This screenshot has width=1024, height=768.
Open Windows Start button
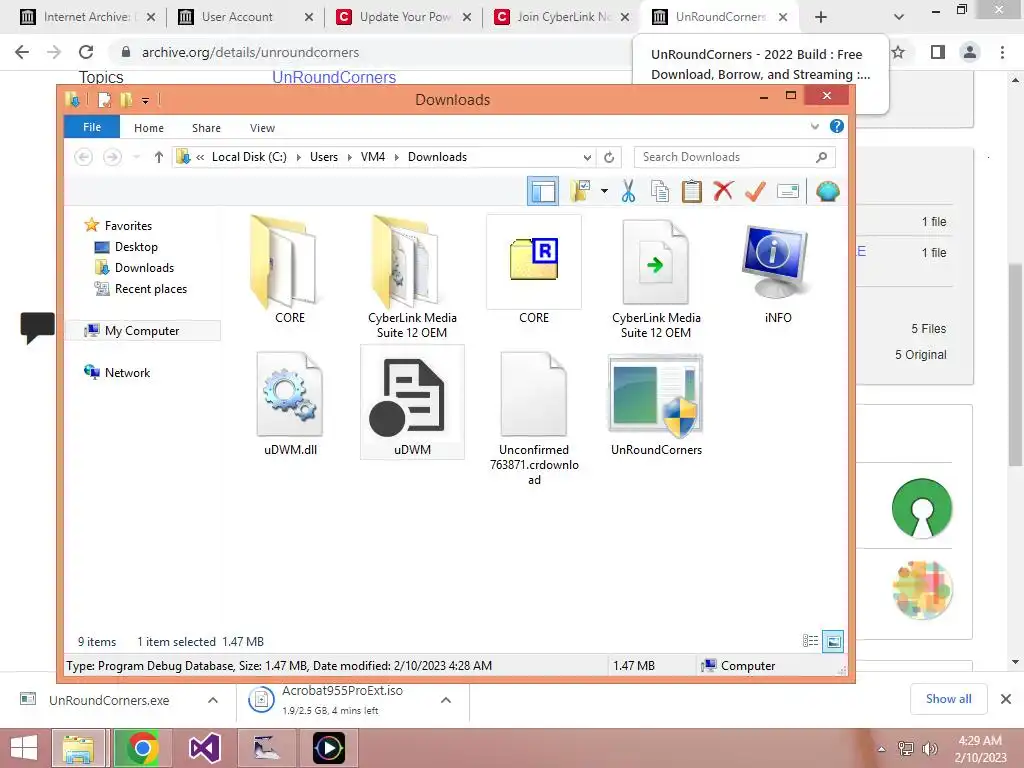[24, 748]
